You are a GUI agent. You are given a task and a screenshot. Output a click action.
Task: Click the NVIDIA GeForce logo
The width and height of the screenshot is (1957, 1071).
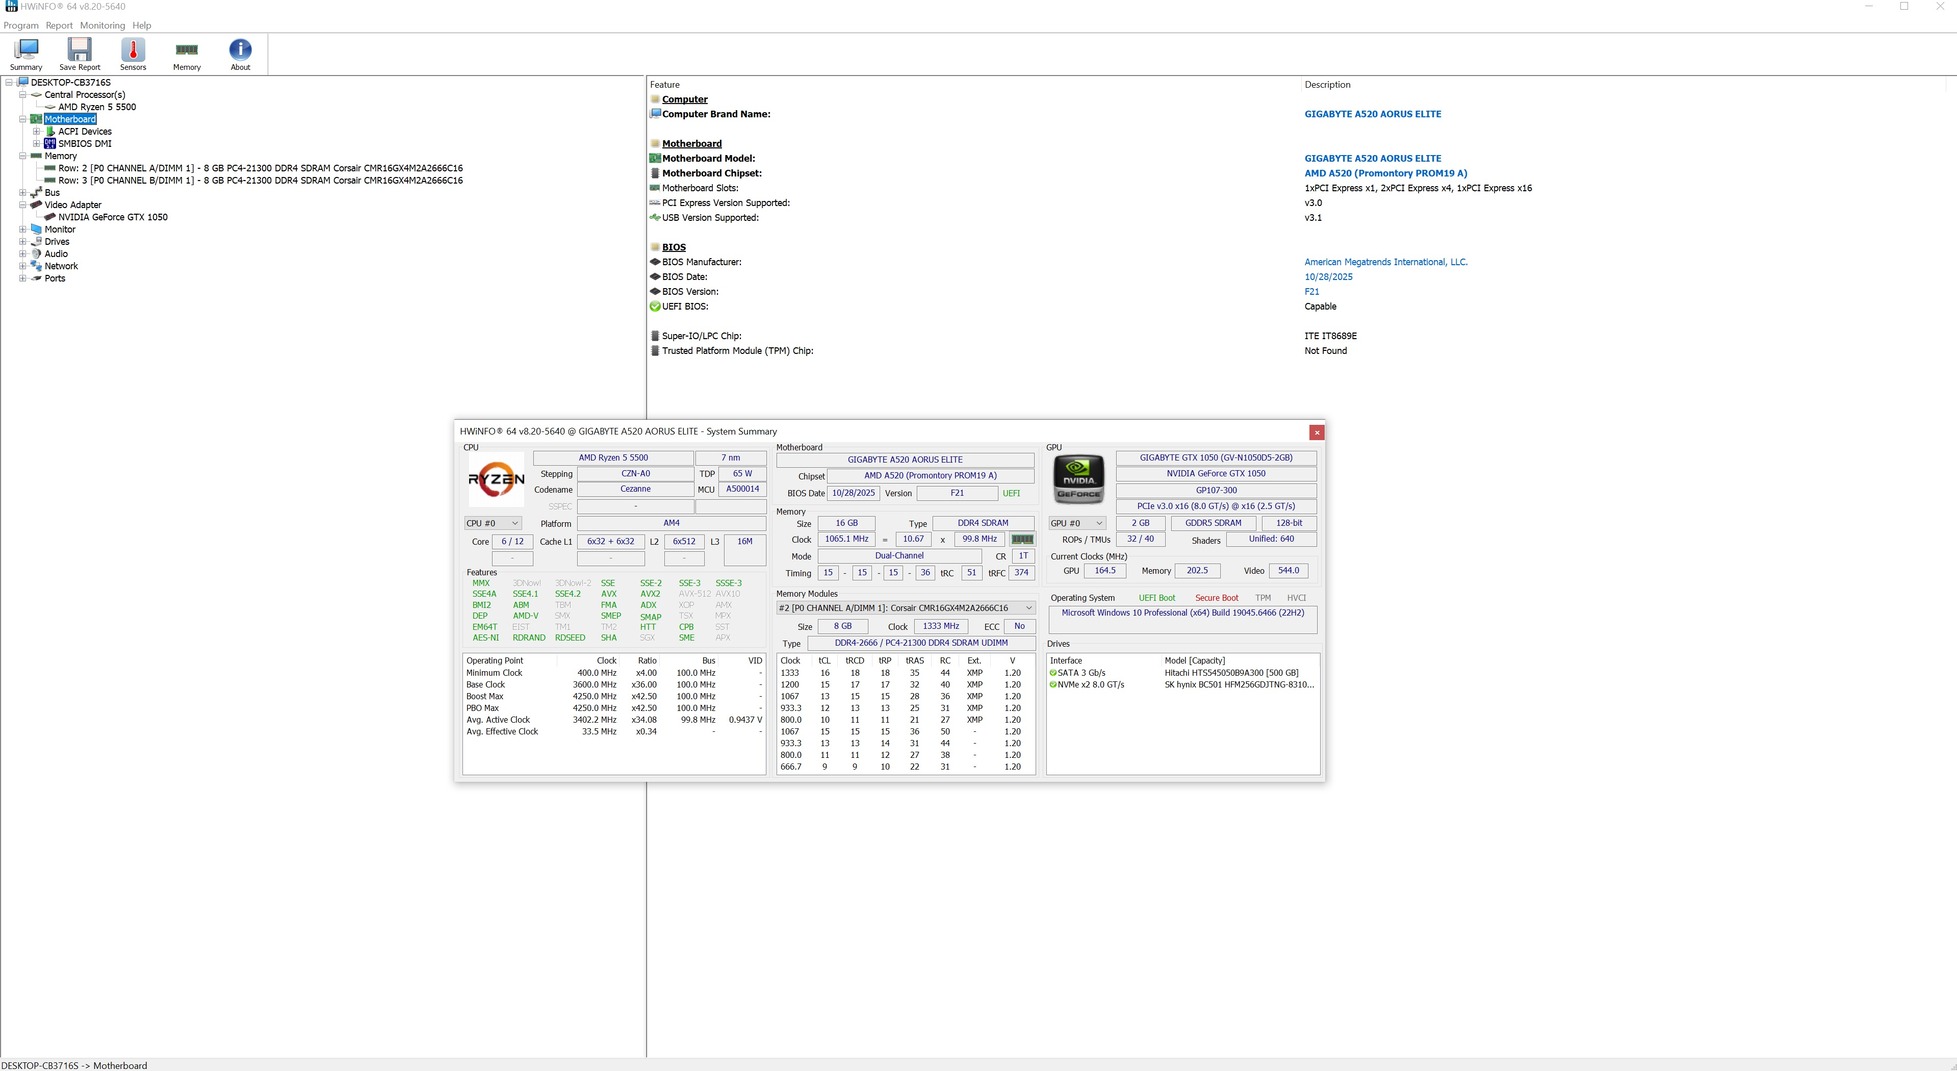coord(1079,480)
